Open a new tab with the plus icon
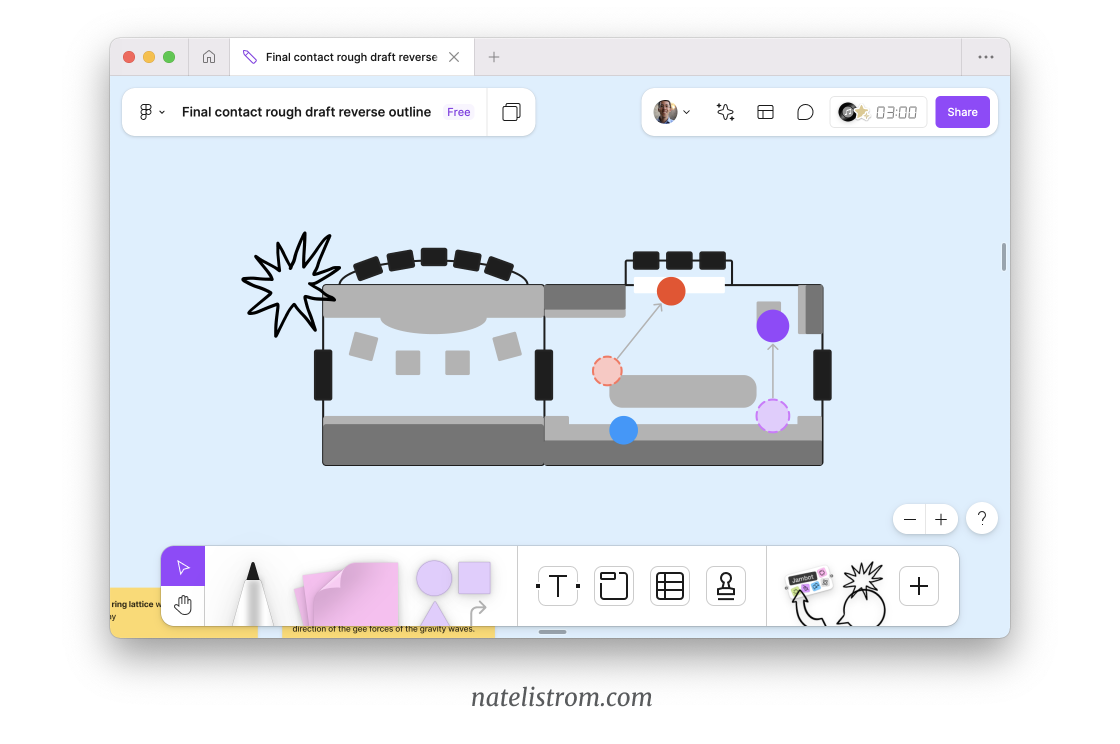 pyautogui.click(x=494, y=57)
